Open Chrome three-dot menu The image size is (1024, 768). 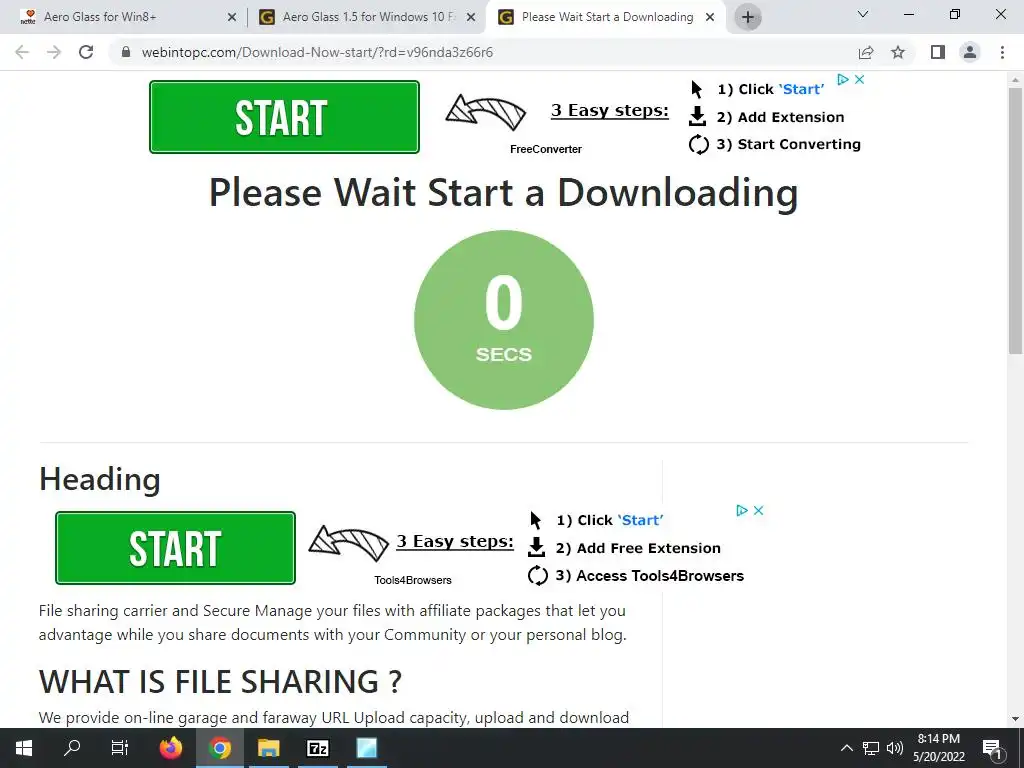tap(1002, 52)
